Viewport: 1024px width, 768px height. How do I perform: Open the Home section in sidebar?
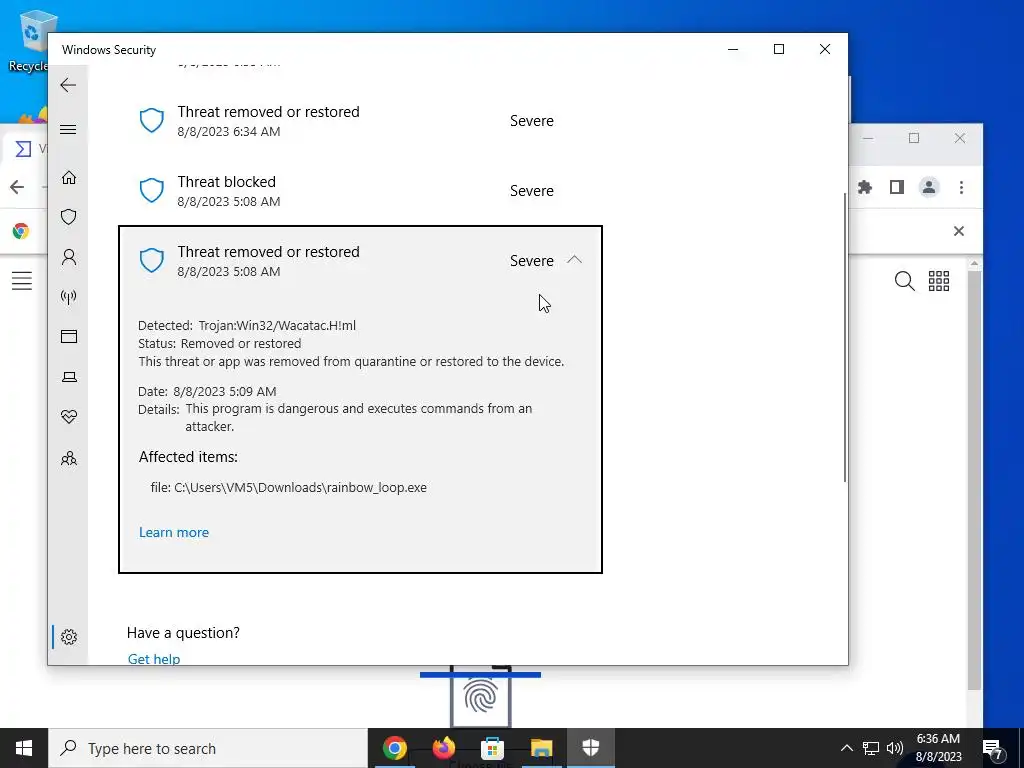pos(69,178)
